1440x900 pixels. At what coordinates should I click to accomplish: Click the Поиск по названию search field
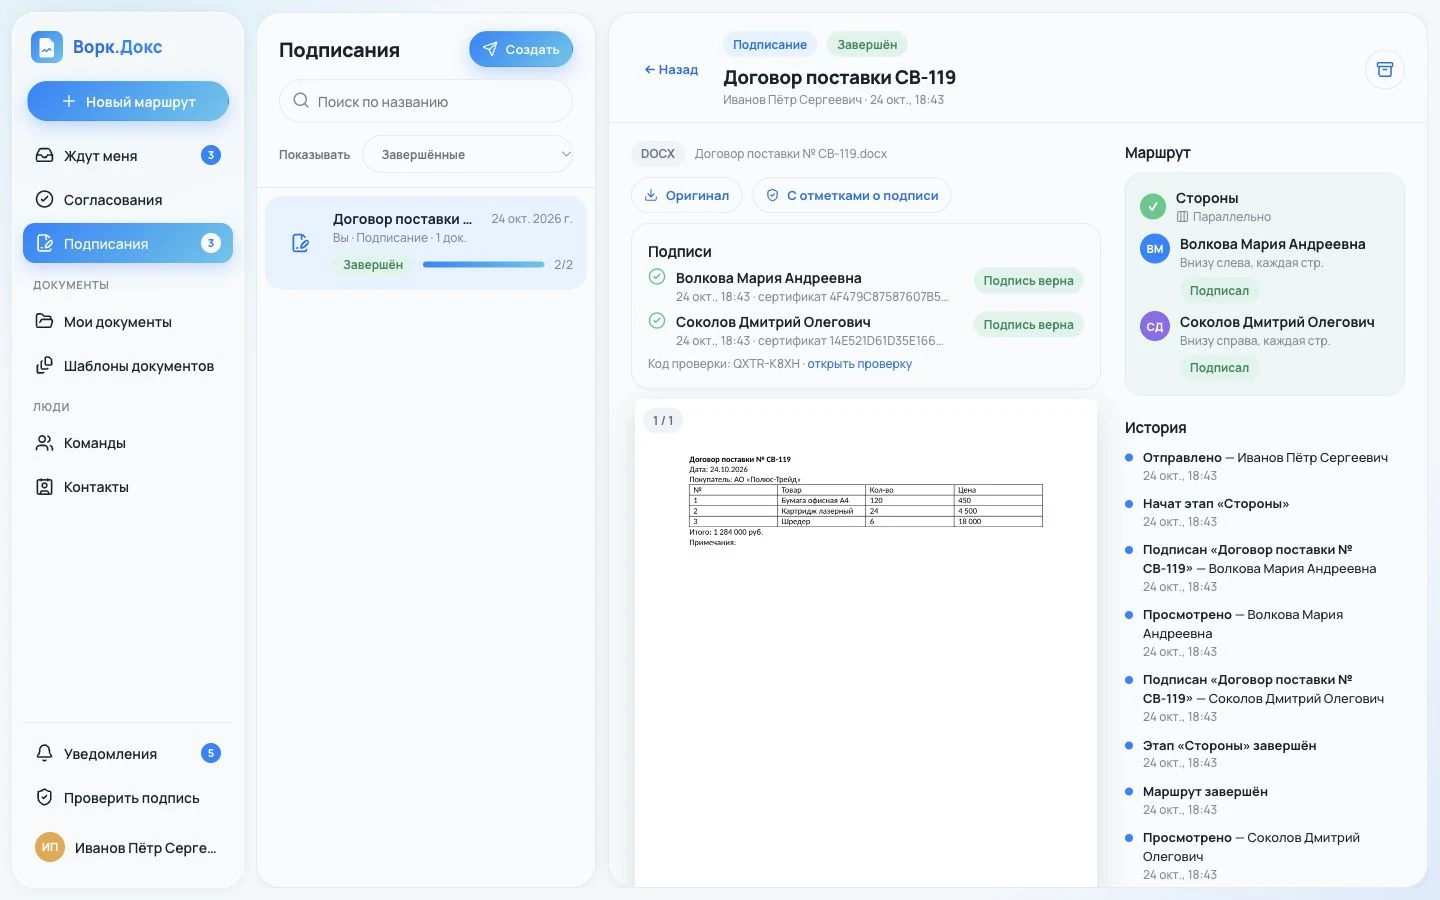[x=426, y=101]
